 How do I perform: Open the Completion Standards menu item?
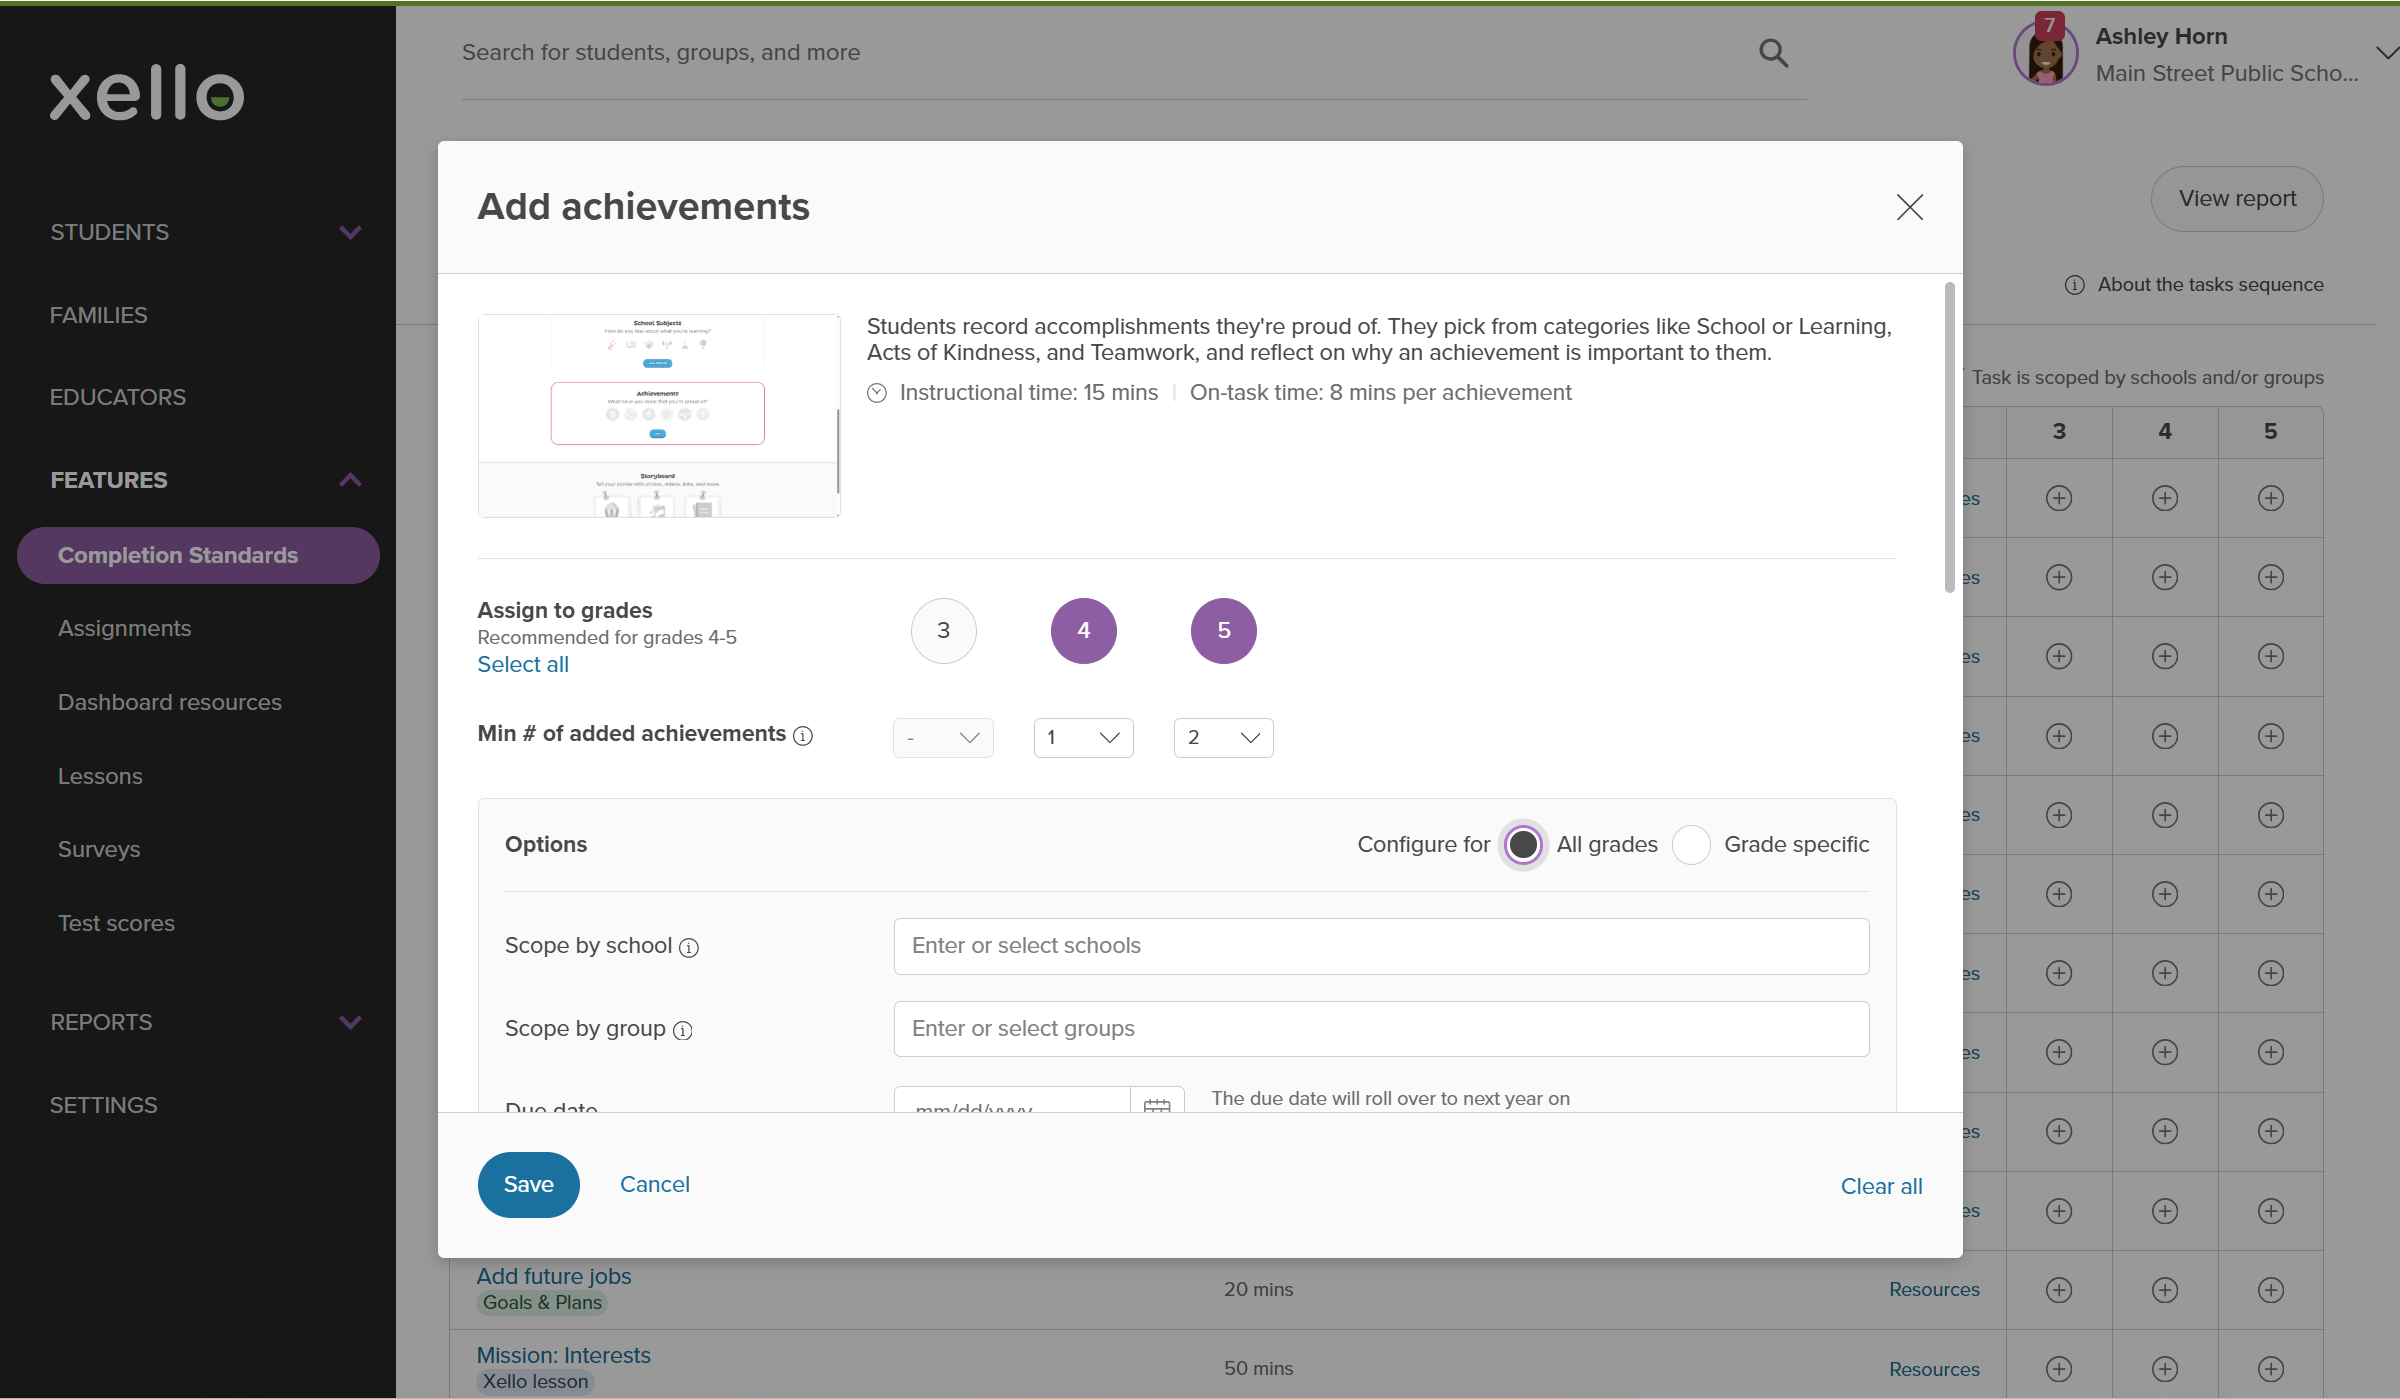click(178, 555)
